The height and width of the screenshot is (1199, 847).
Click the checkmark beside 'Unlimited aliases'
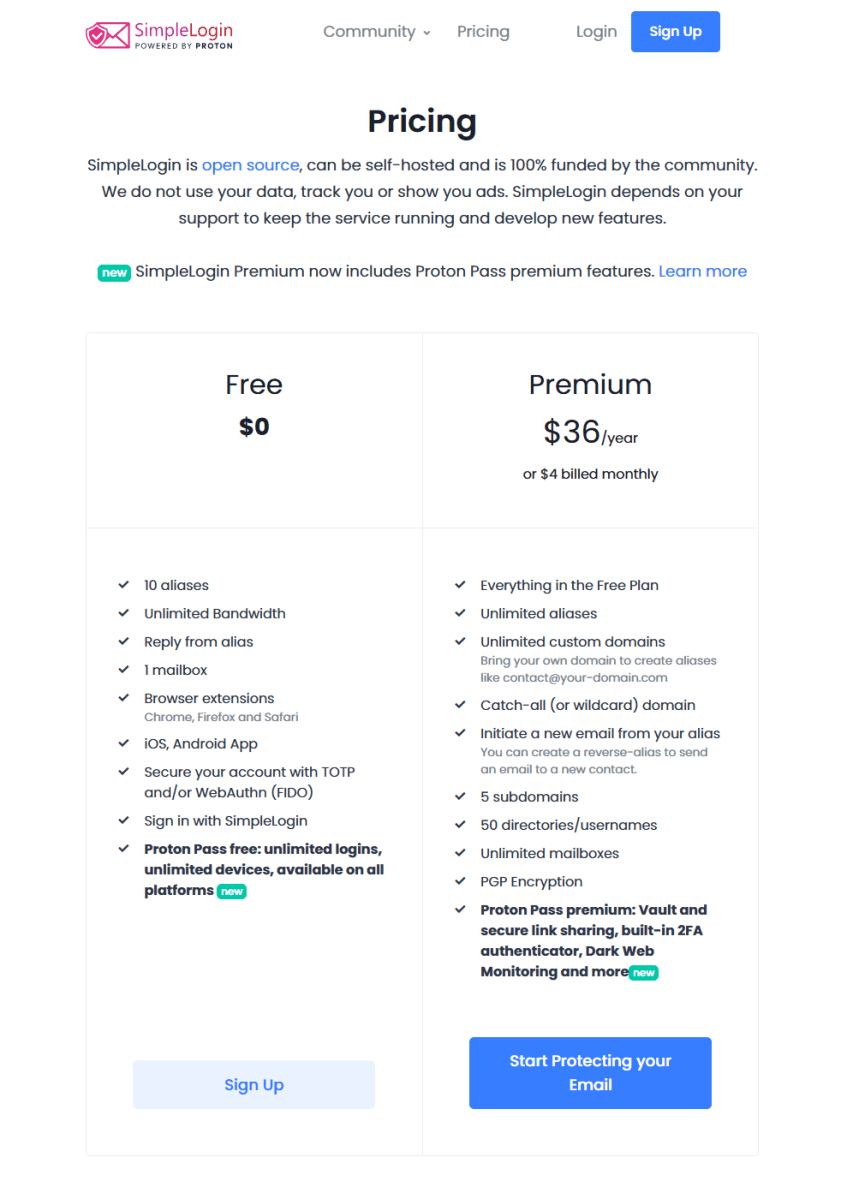460,613
